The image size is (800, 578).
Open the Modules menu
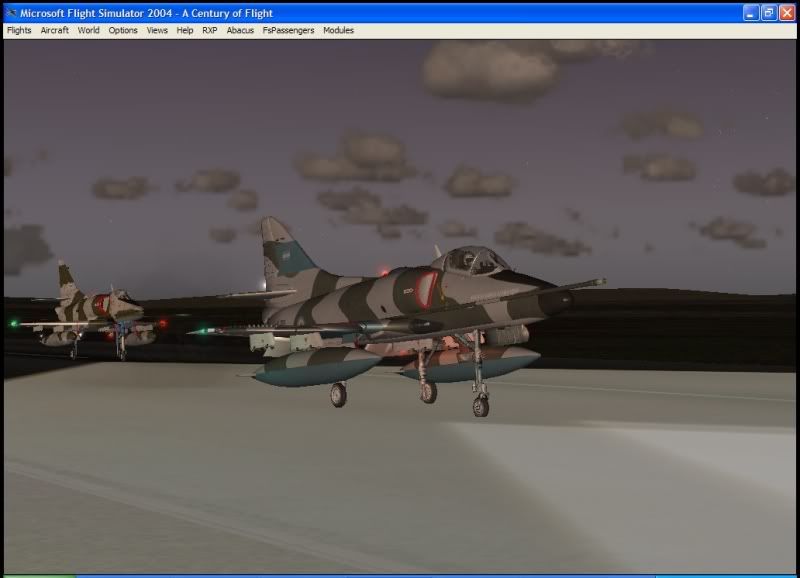(x=338, y=31)
